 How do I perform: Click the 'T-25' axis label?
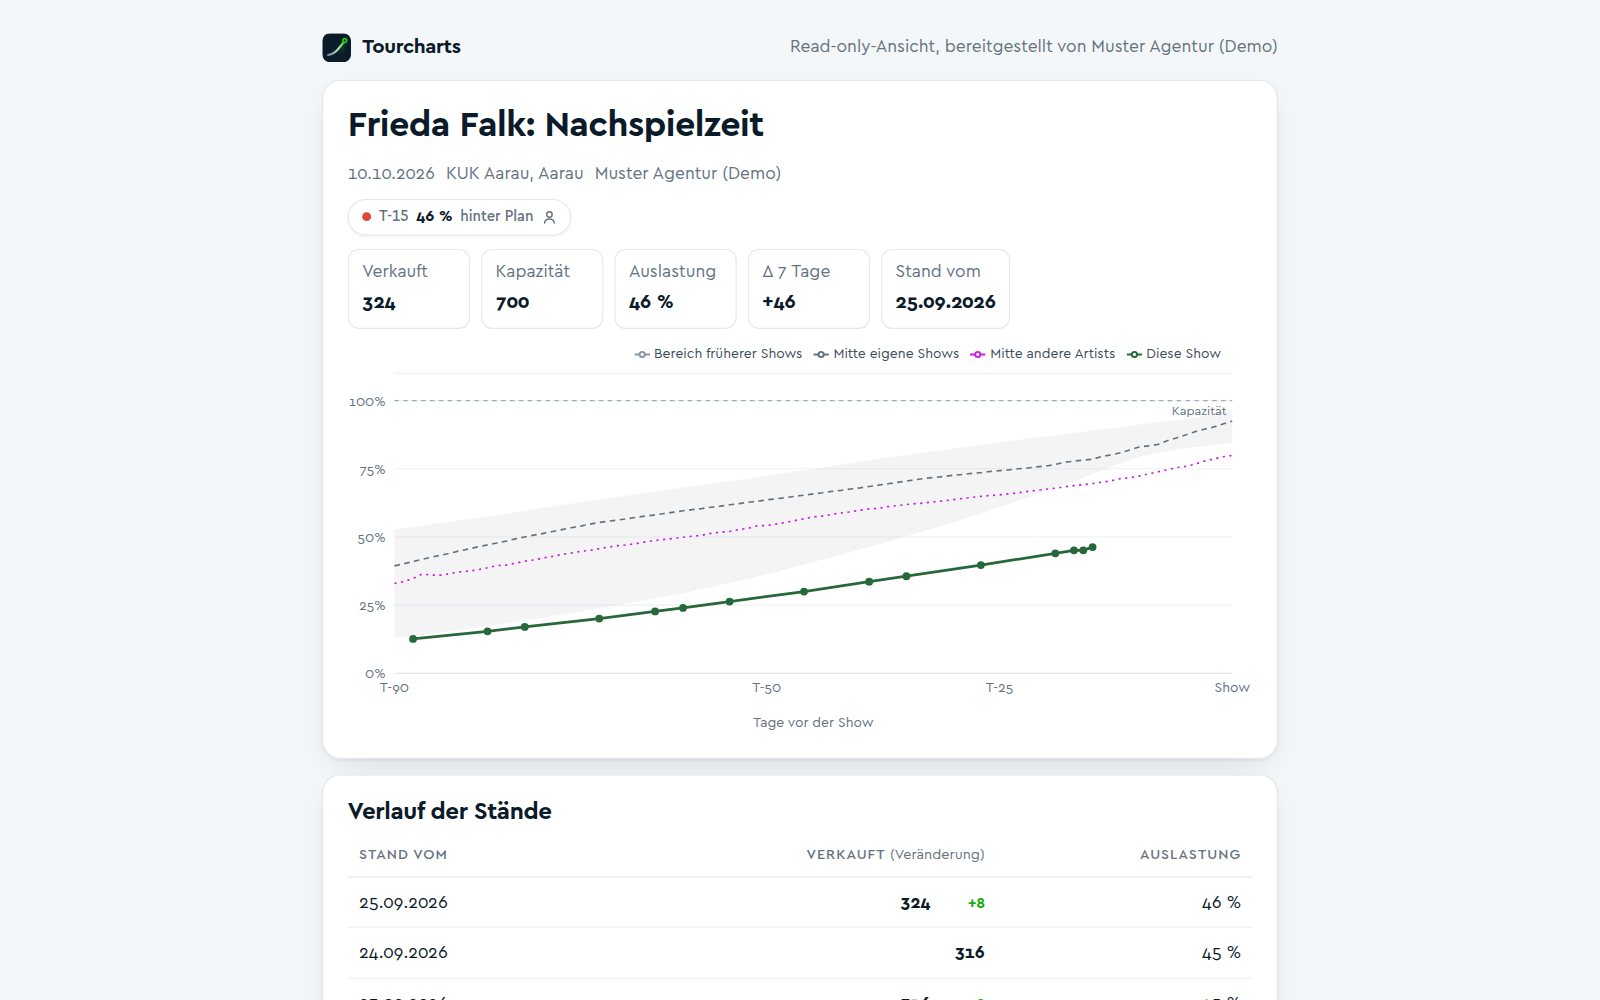pyautogui.click(x=999, y=688)
